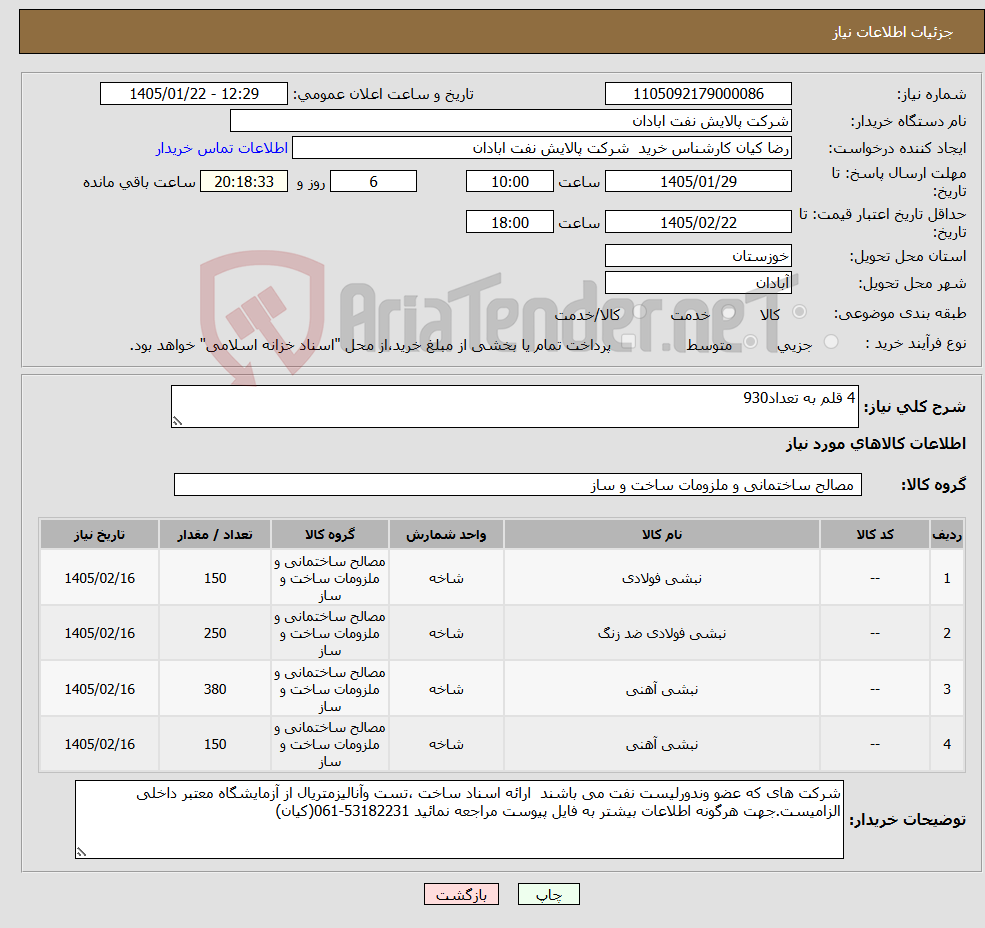985x928 pixels.
Task: Click the response deadline date 1405/01/29
Action: point(698,182)
